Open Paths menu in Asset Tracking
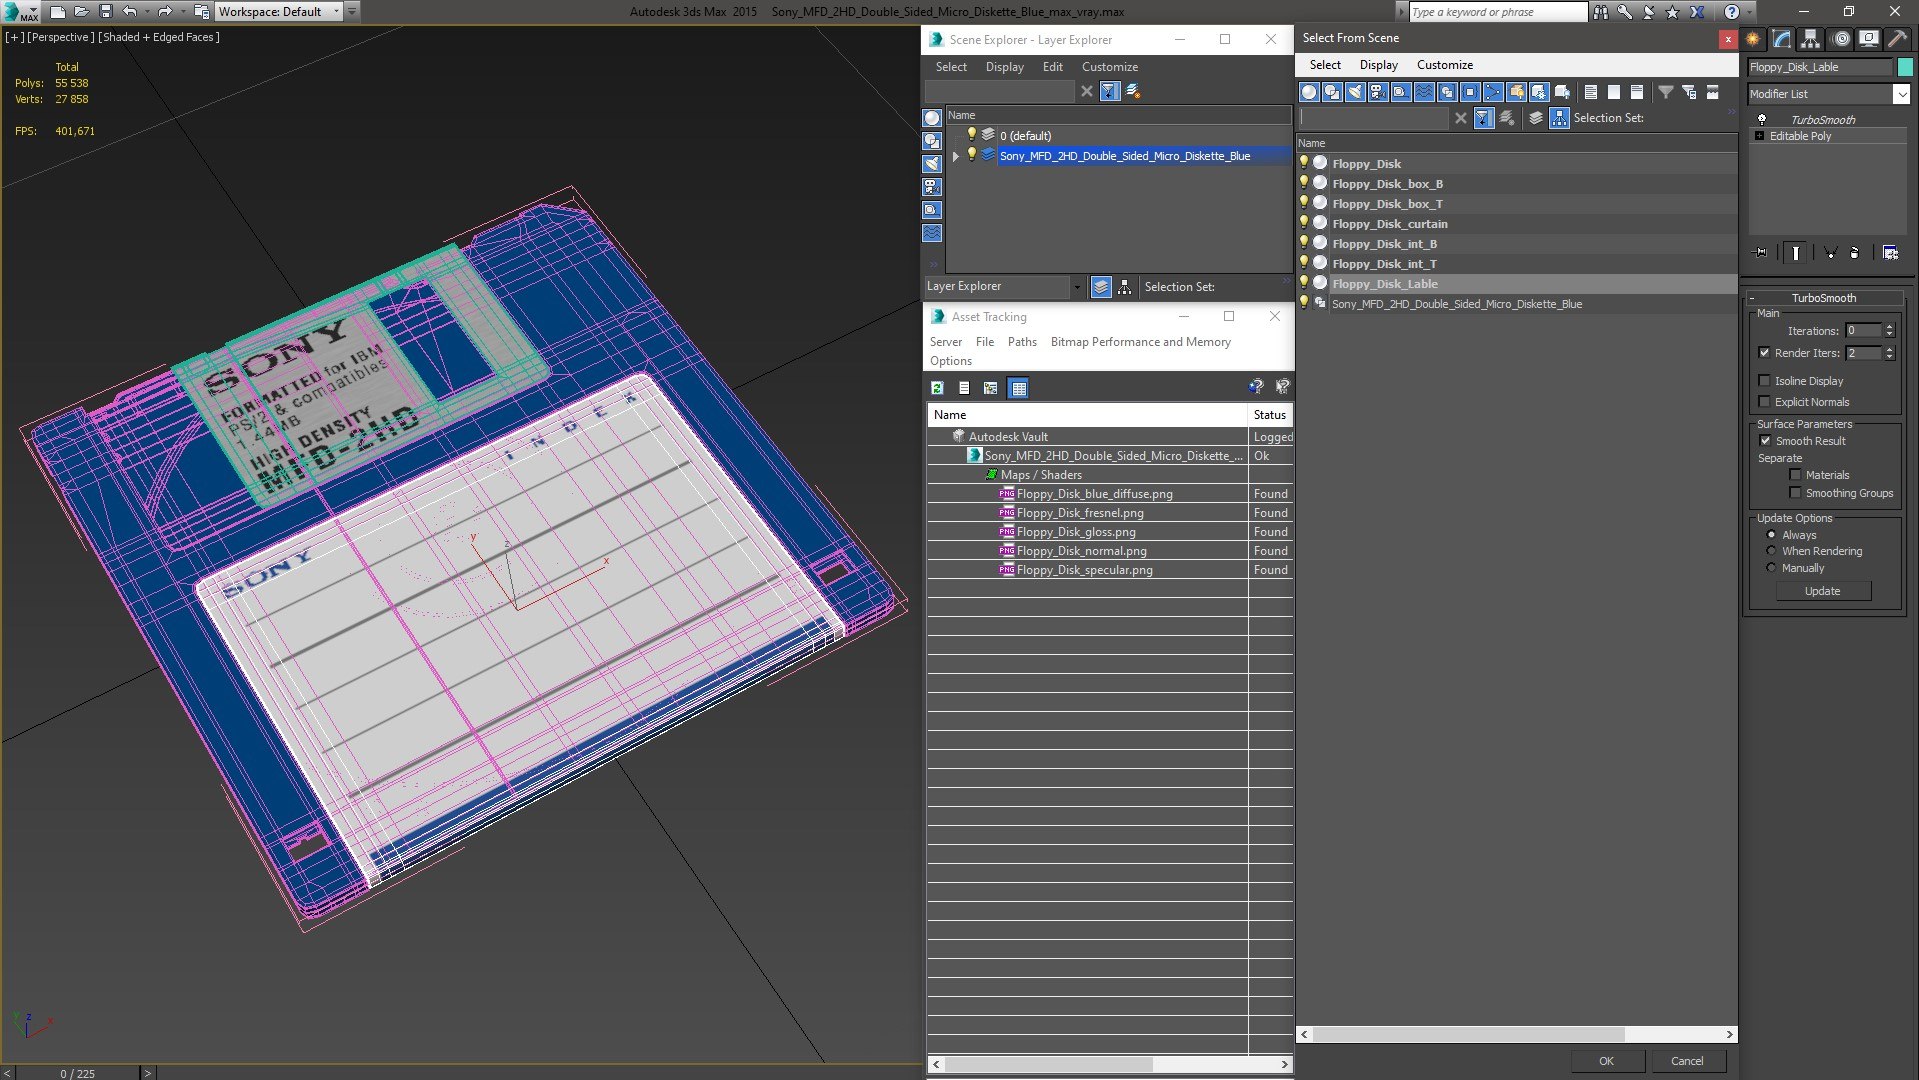This screenshot has width=1919, height=1080. 1022,342
